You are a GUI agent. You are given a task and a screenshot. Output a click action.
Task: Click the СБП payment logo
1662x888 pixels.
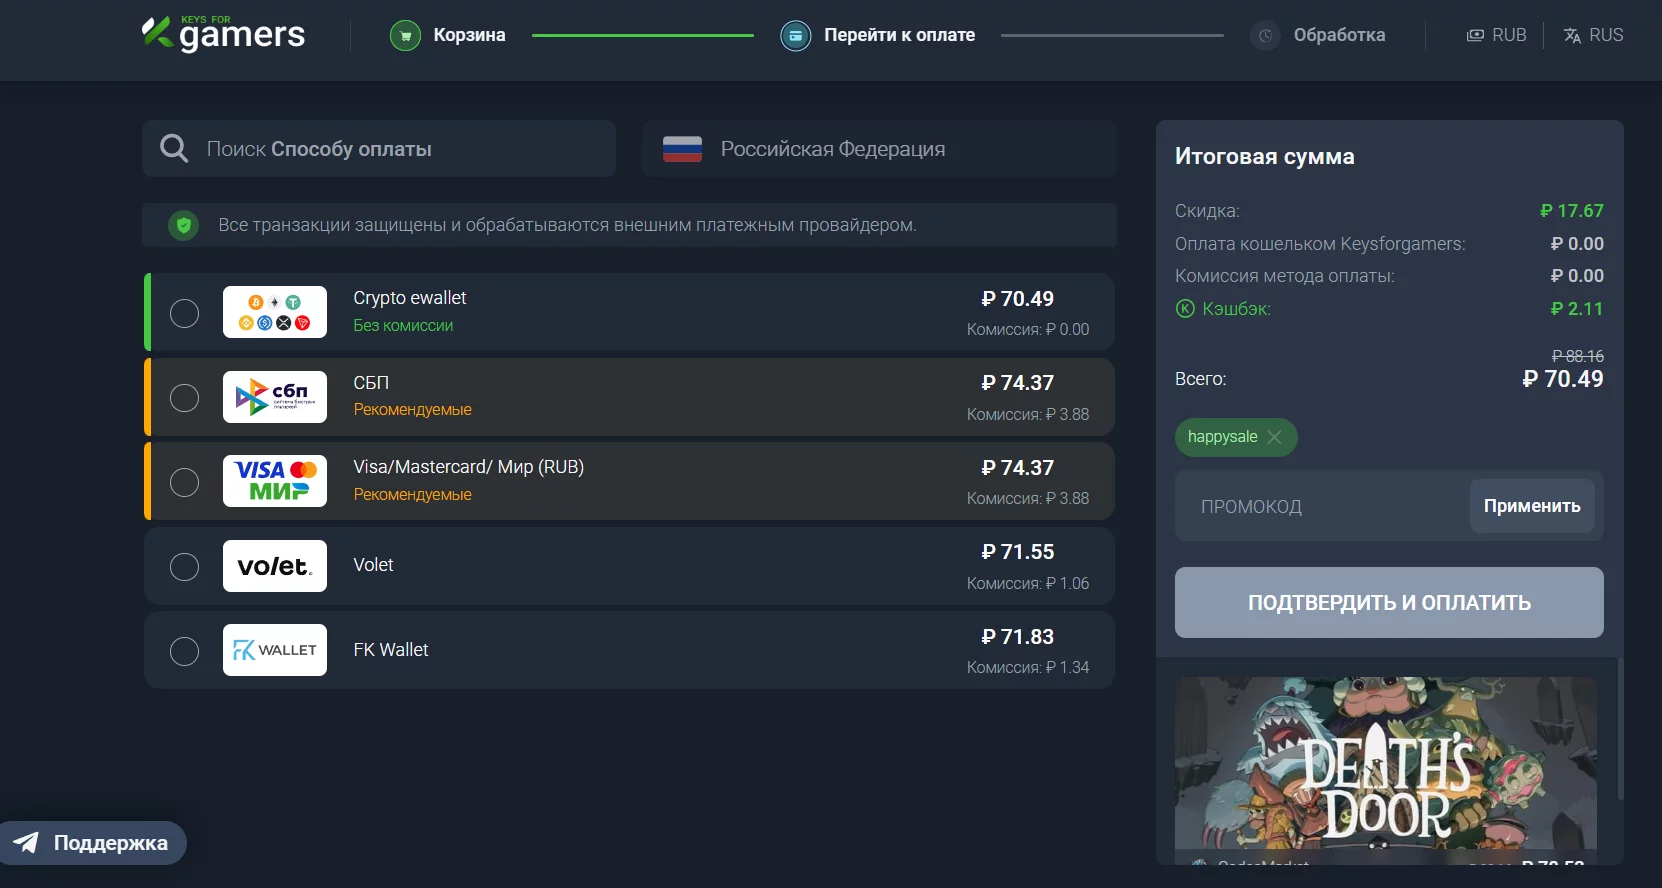(x=275, y=397)
